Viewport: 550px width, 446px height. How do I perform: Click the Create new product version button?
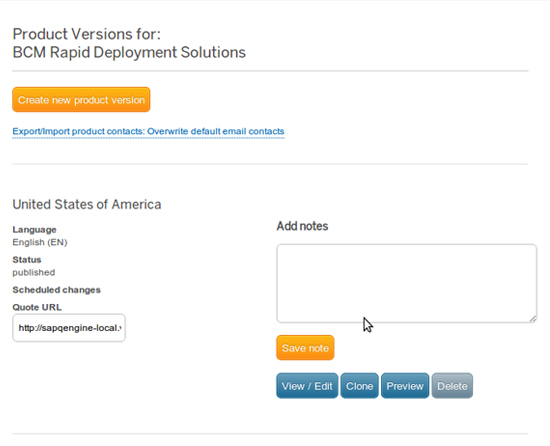81,100
